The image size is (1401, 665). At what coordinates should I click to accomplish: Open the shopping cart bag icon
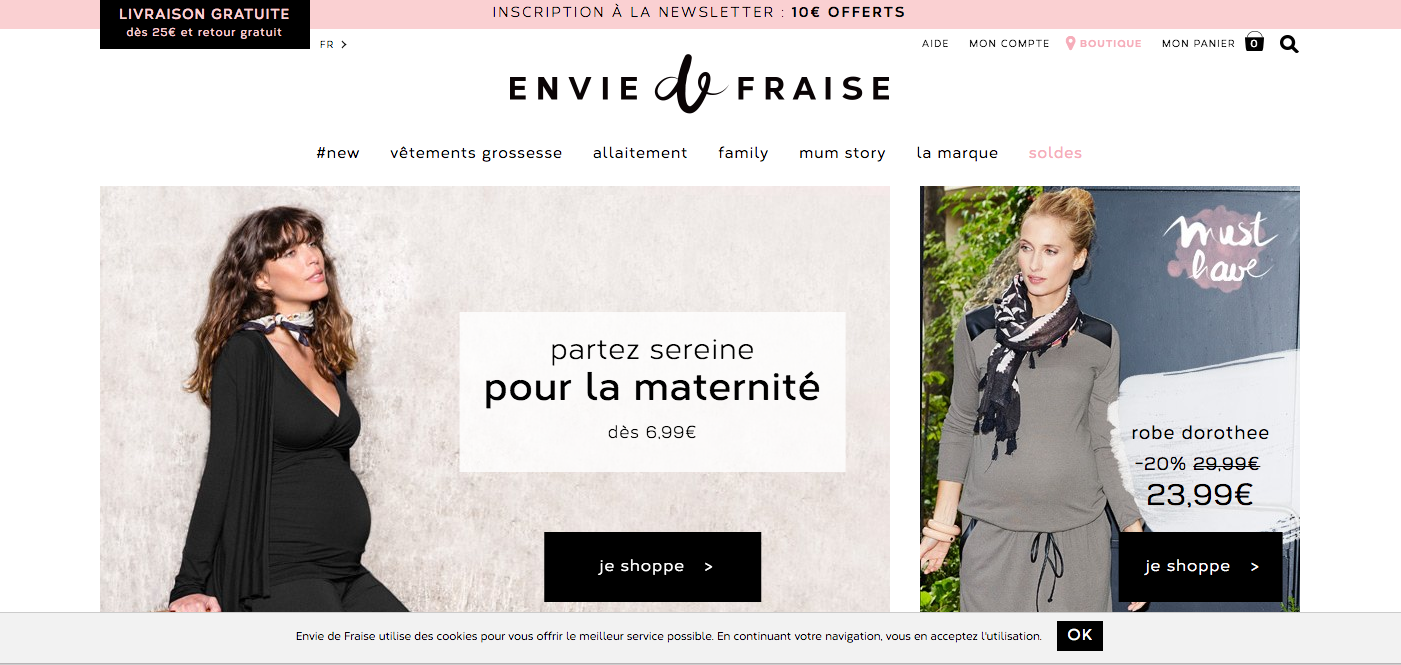[1254, 42]
